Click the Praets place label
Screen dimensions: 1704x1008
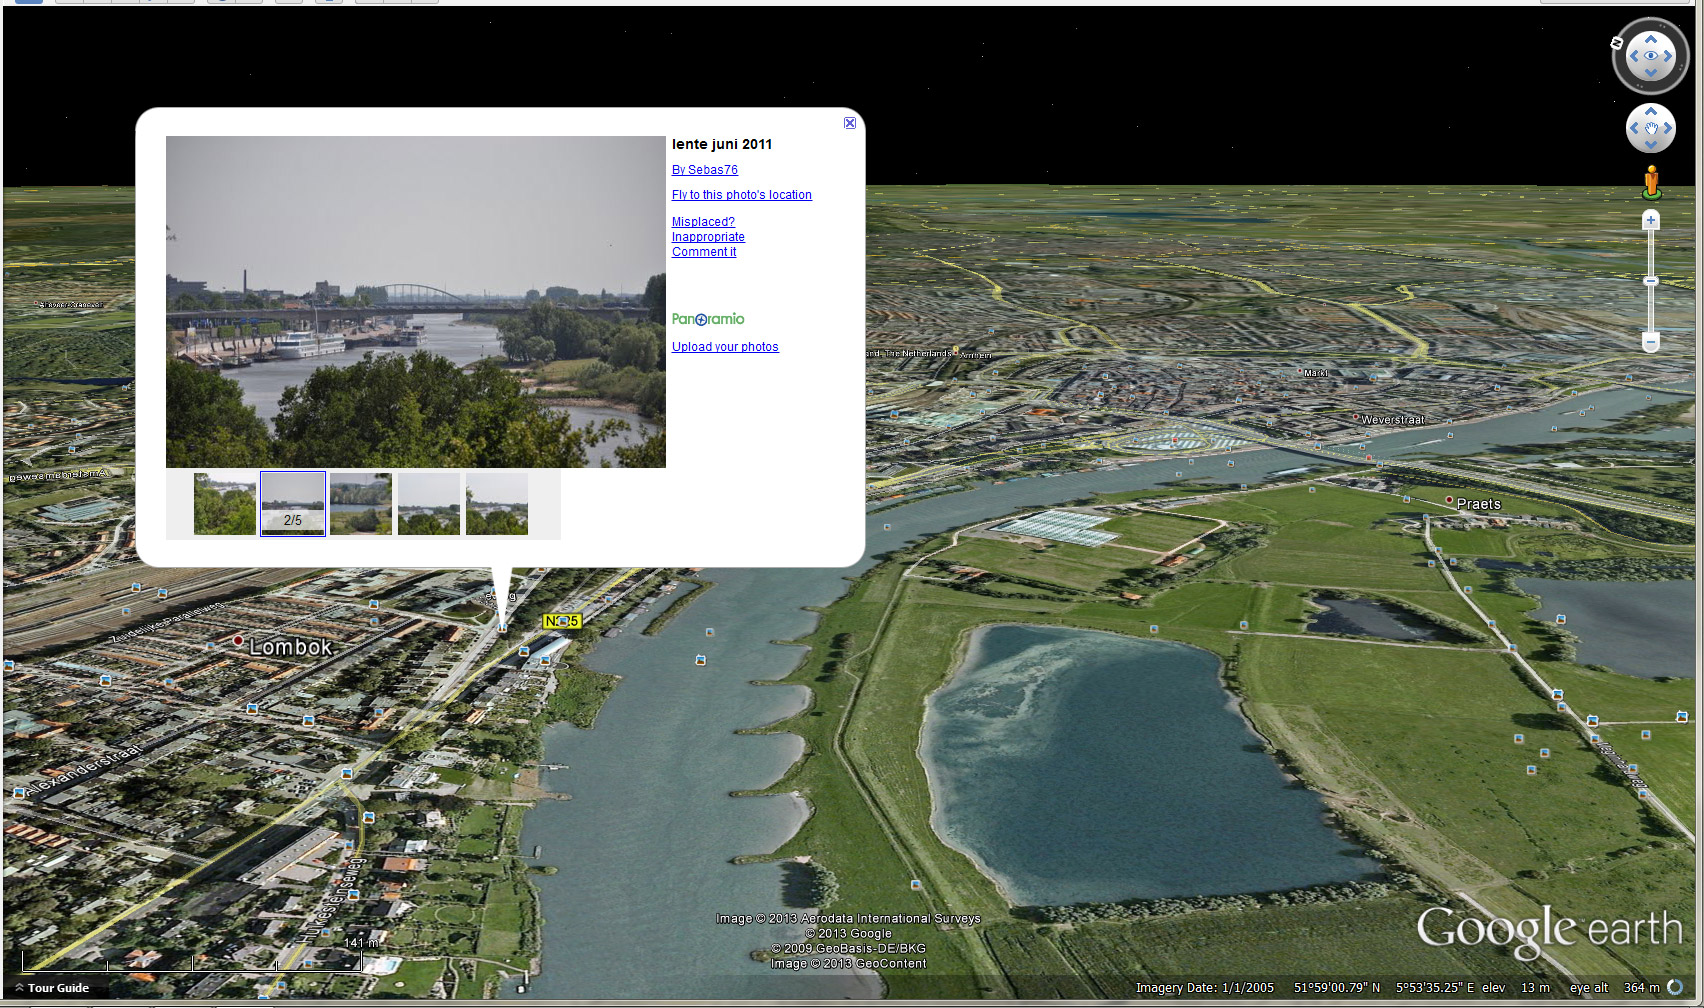[1479, 504]
